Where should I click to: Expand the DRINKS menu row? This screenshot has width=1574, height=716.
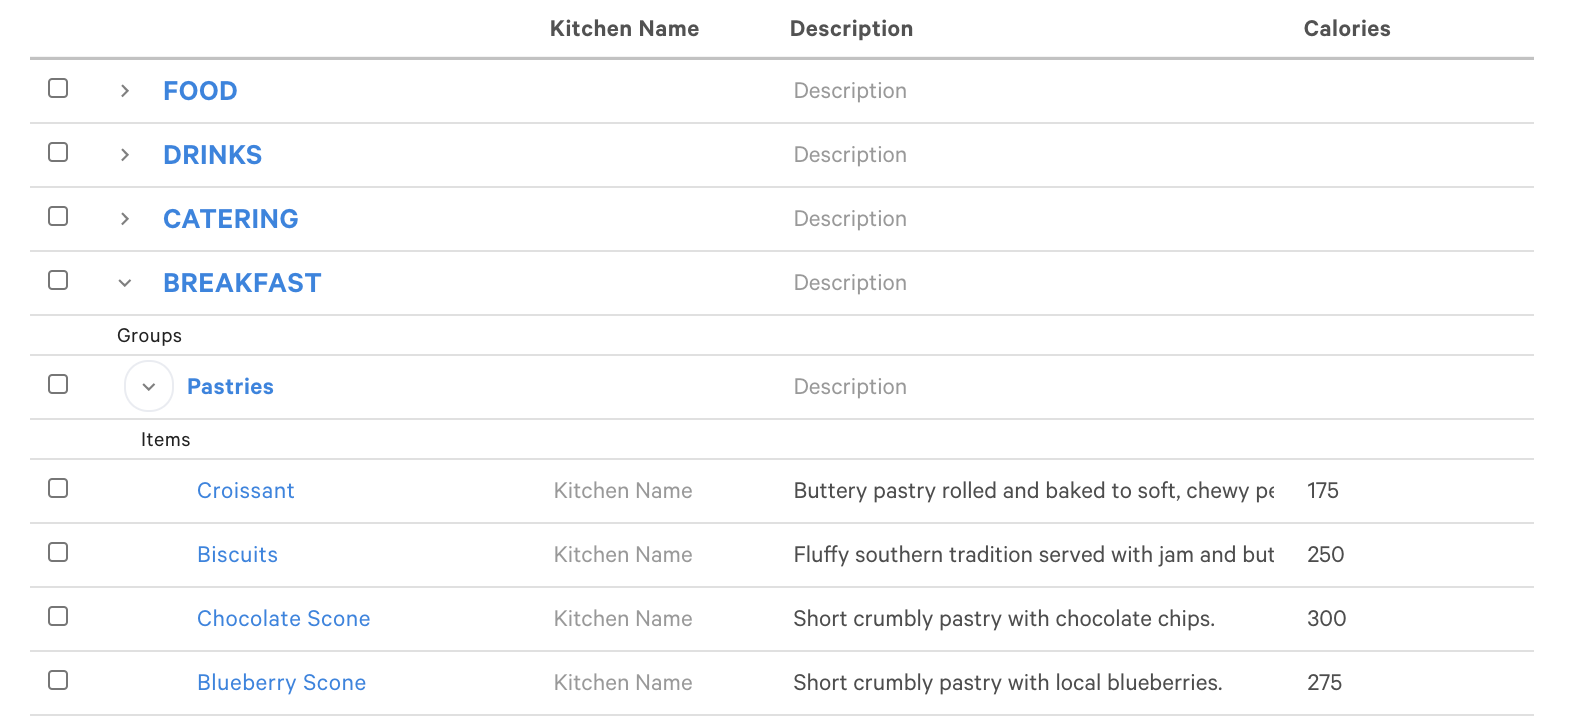pos(125,155)
